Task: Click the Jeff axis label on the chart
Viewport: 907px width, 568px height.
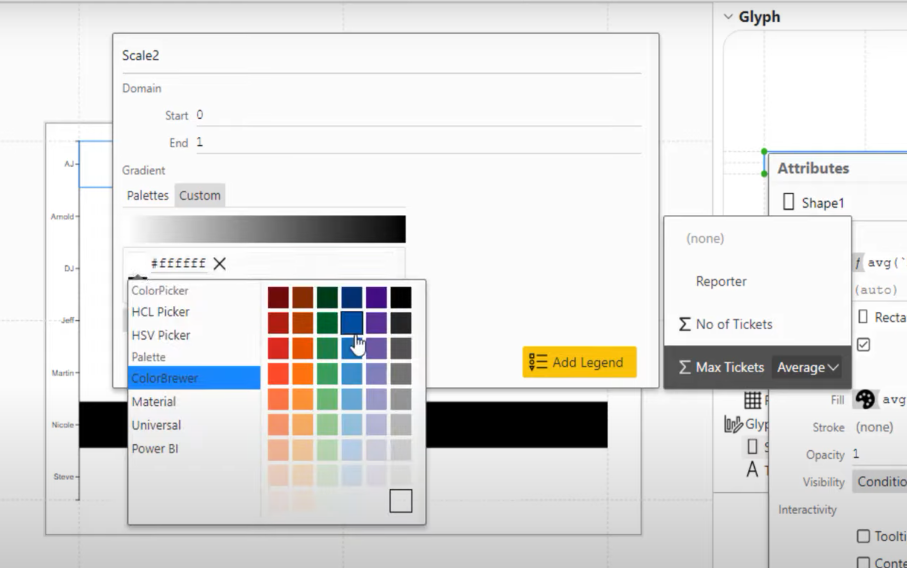Action: pos(68,320)
